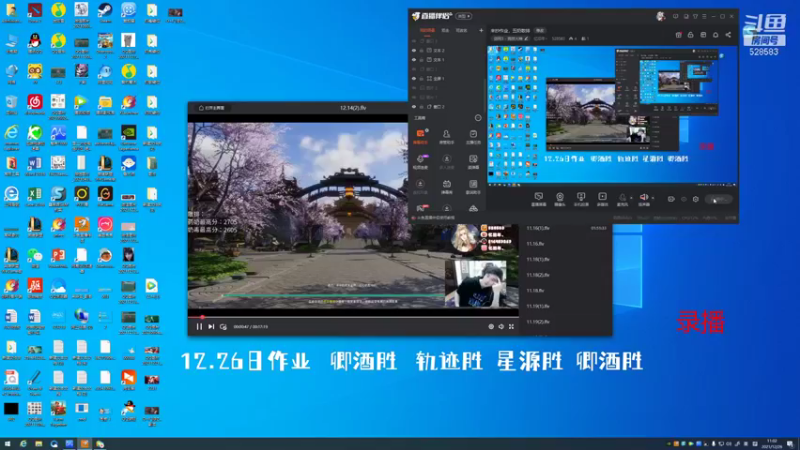This screenshot has width=800, height=450.
Task: Open streaming settings gear icon
Action: (x=695, y=199)
